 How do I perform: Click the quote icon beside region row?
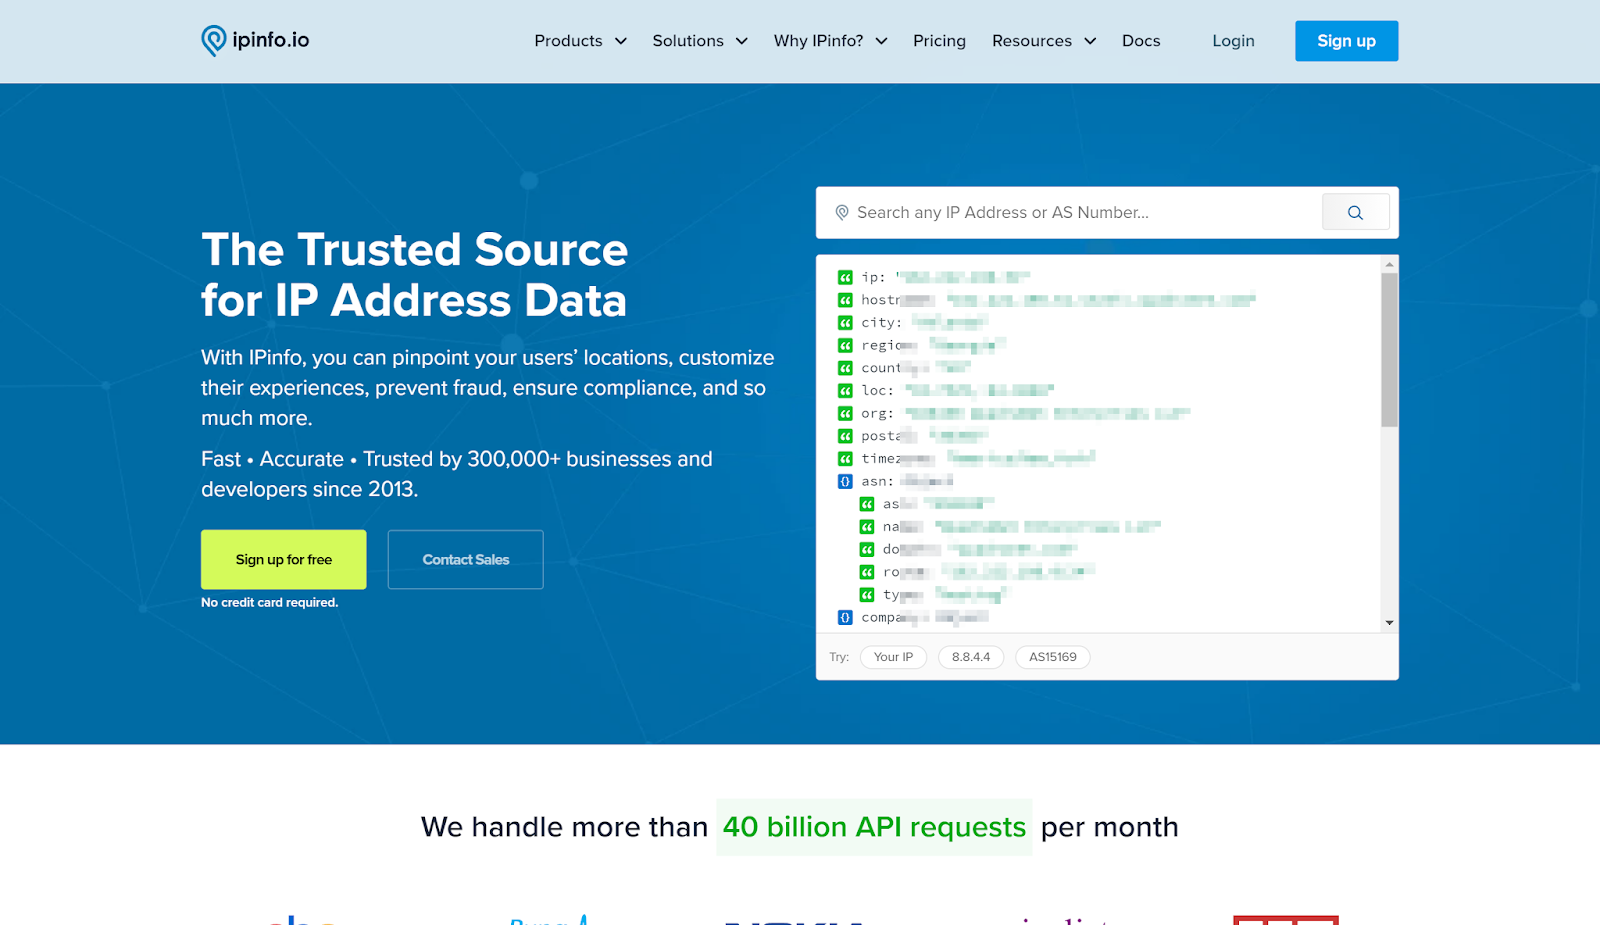(x=845, y=345)
